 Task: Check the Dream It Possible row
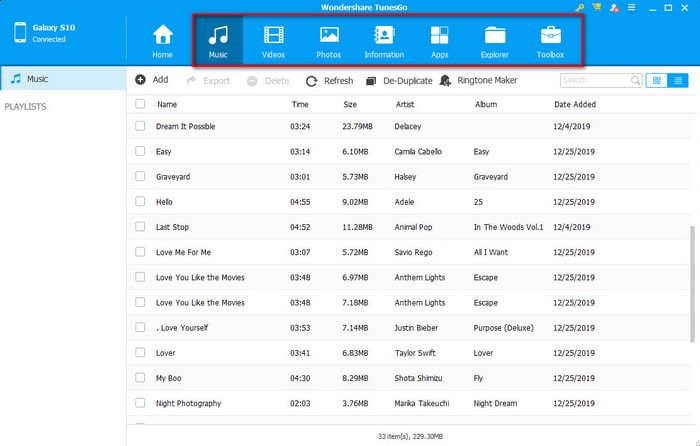tap(140, 126)
